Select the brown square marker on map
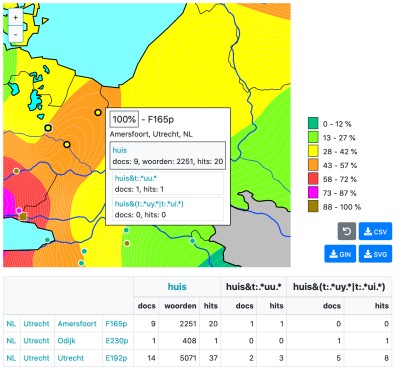Viewport: 400px width, 373px height. [x=23, y=217]
